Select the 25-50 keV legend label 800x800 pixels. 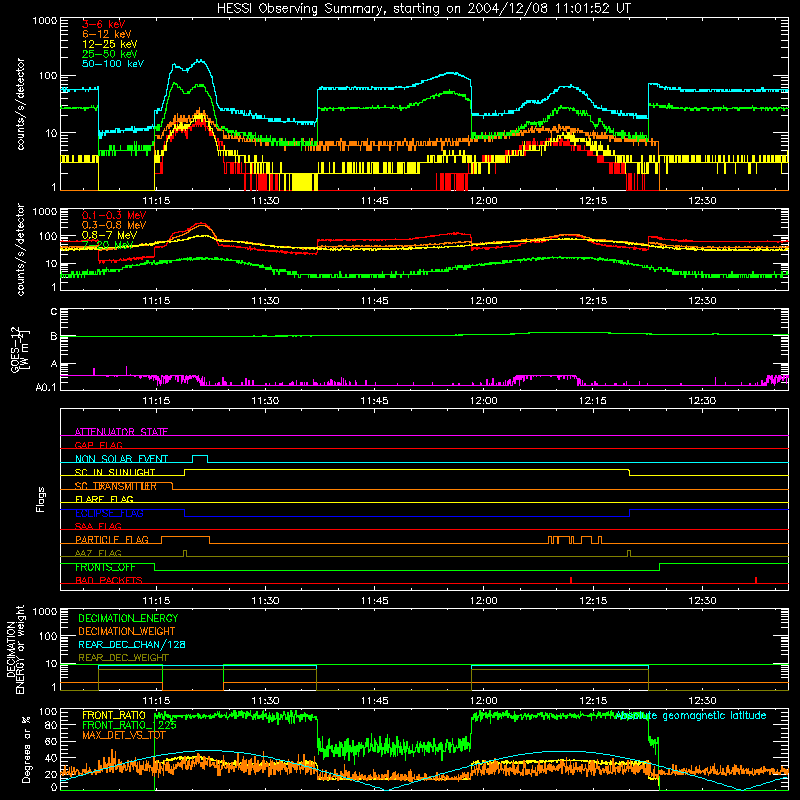(109, 54)
